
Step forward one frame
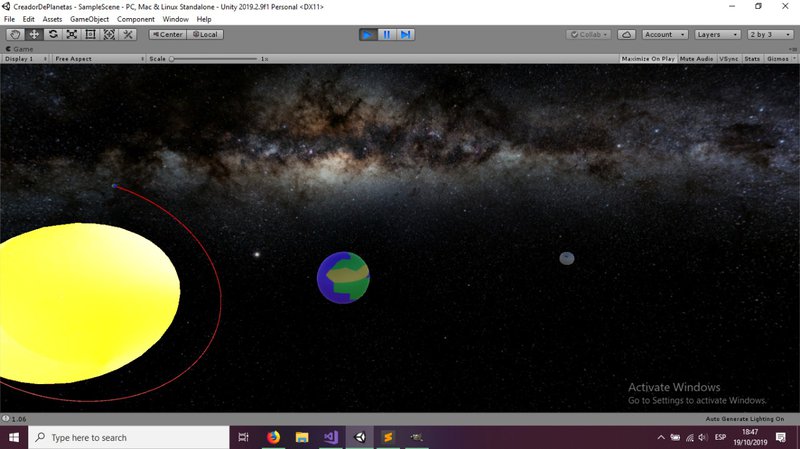point(405,34)
